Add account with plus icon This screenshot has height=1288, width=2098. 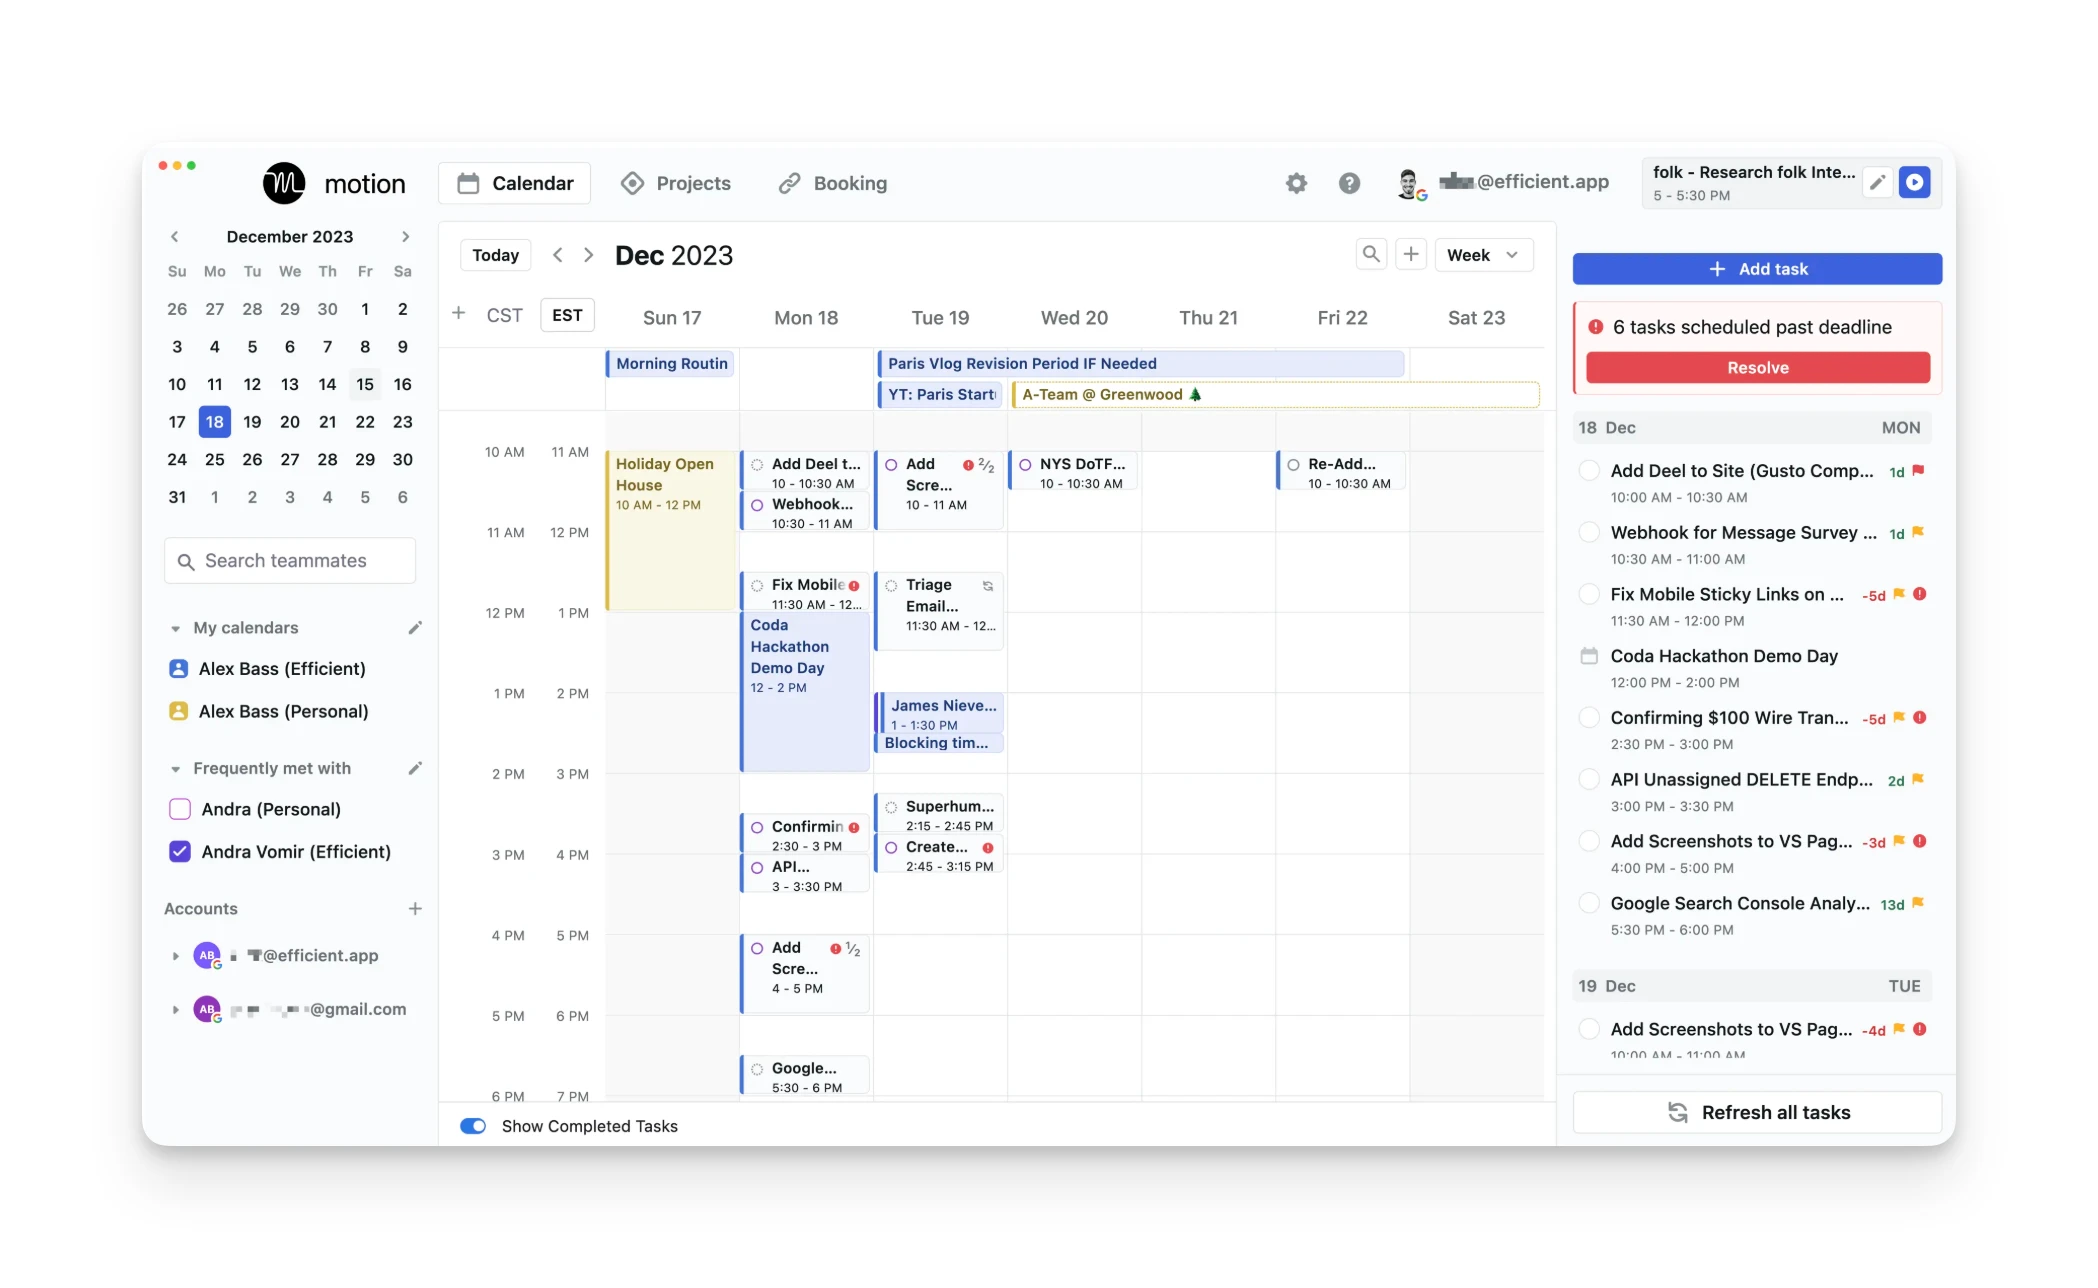415,908
